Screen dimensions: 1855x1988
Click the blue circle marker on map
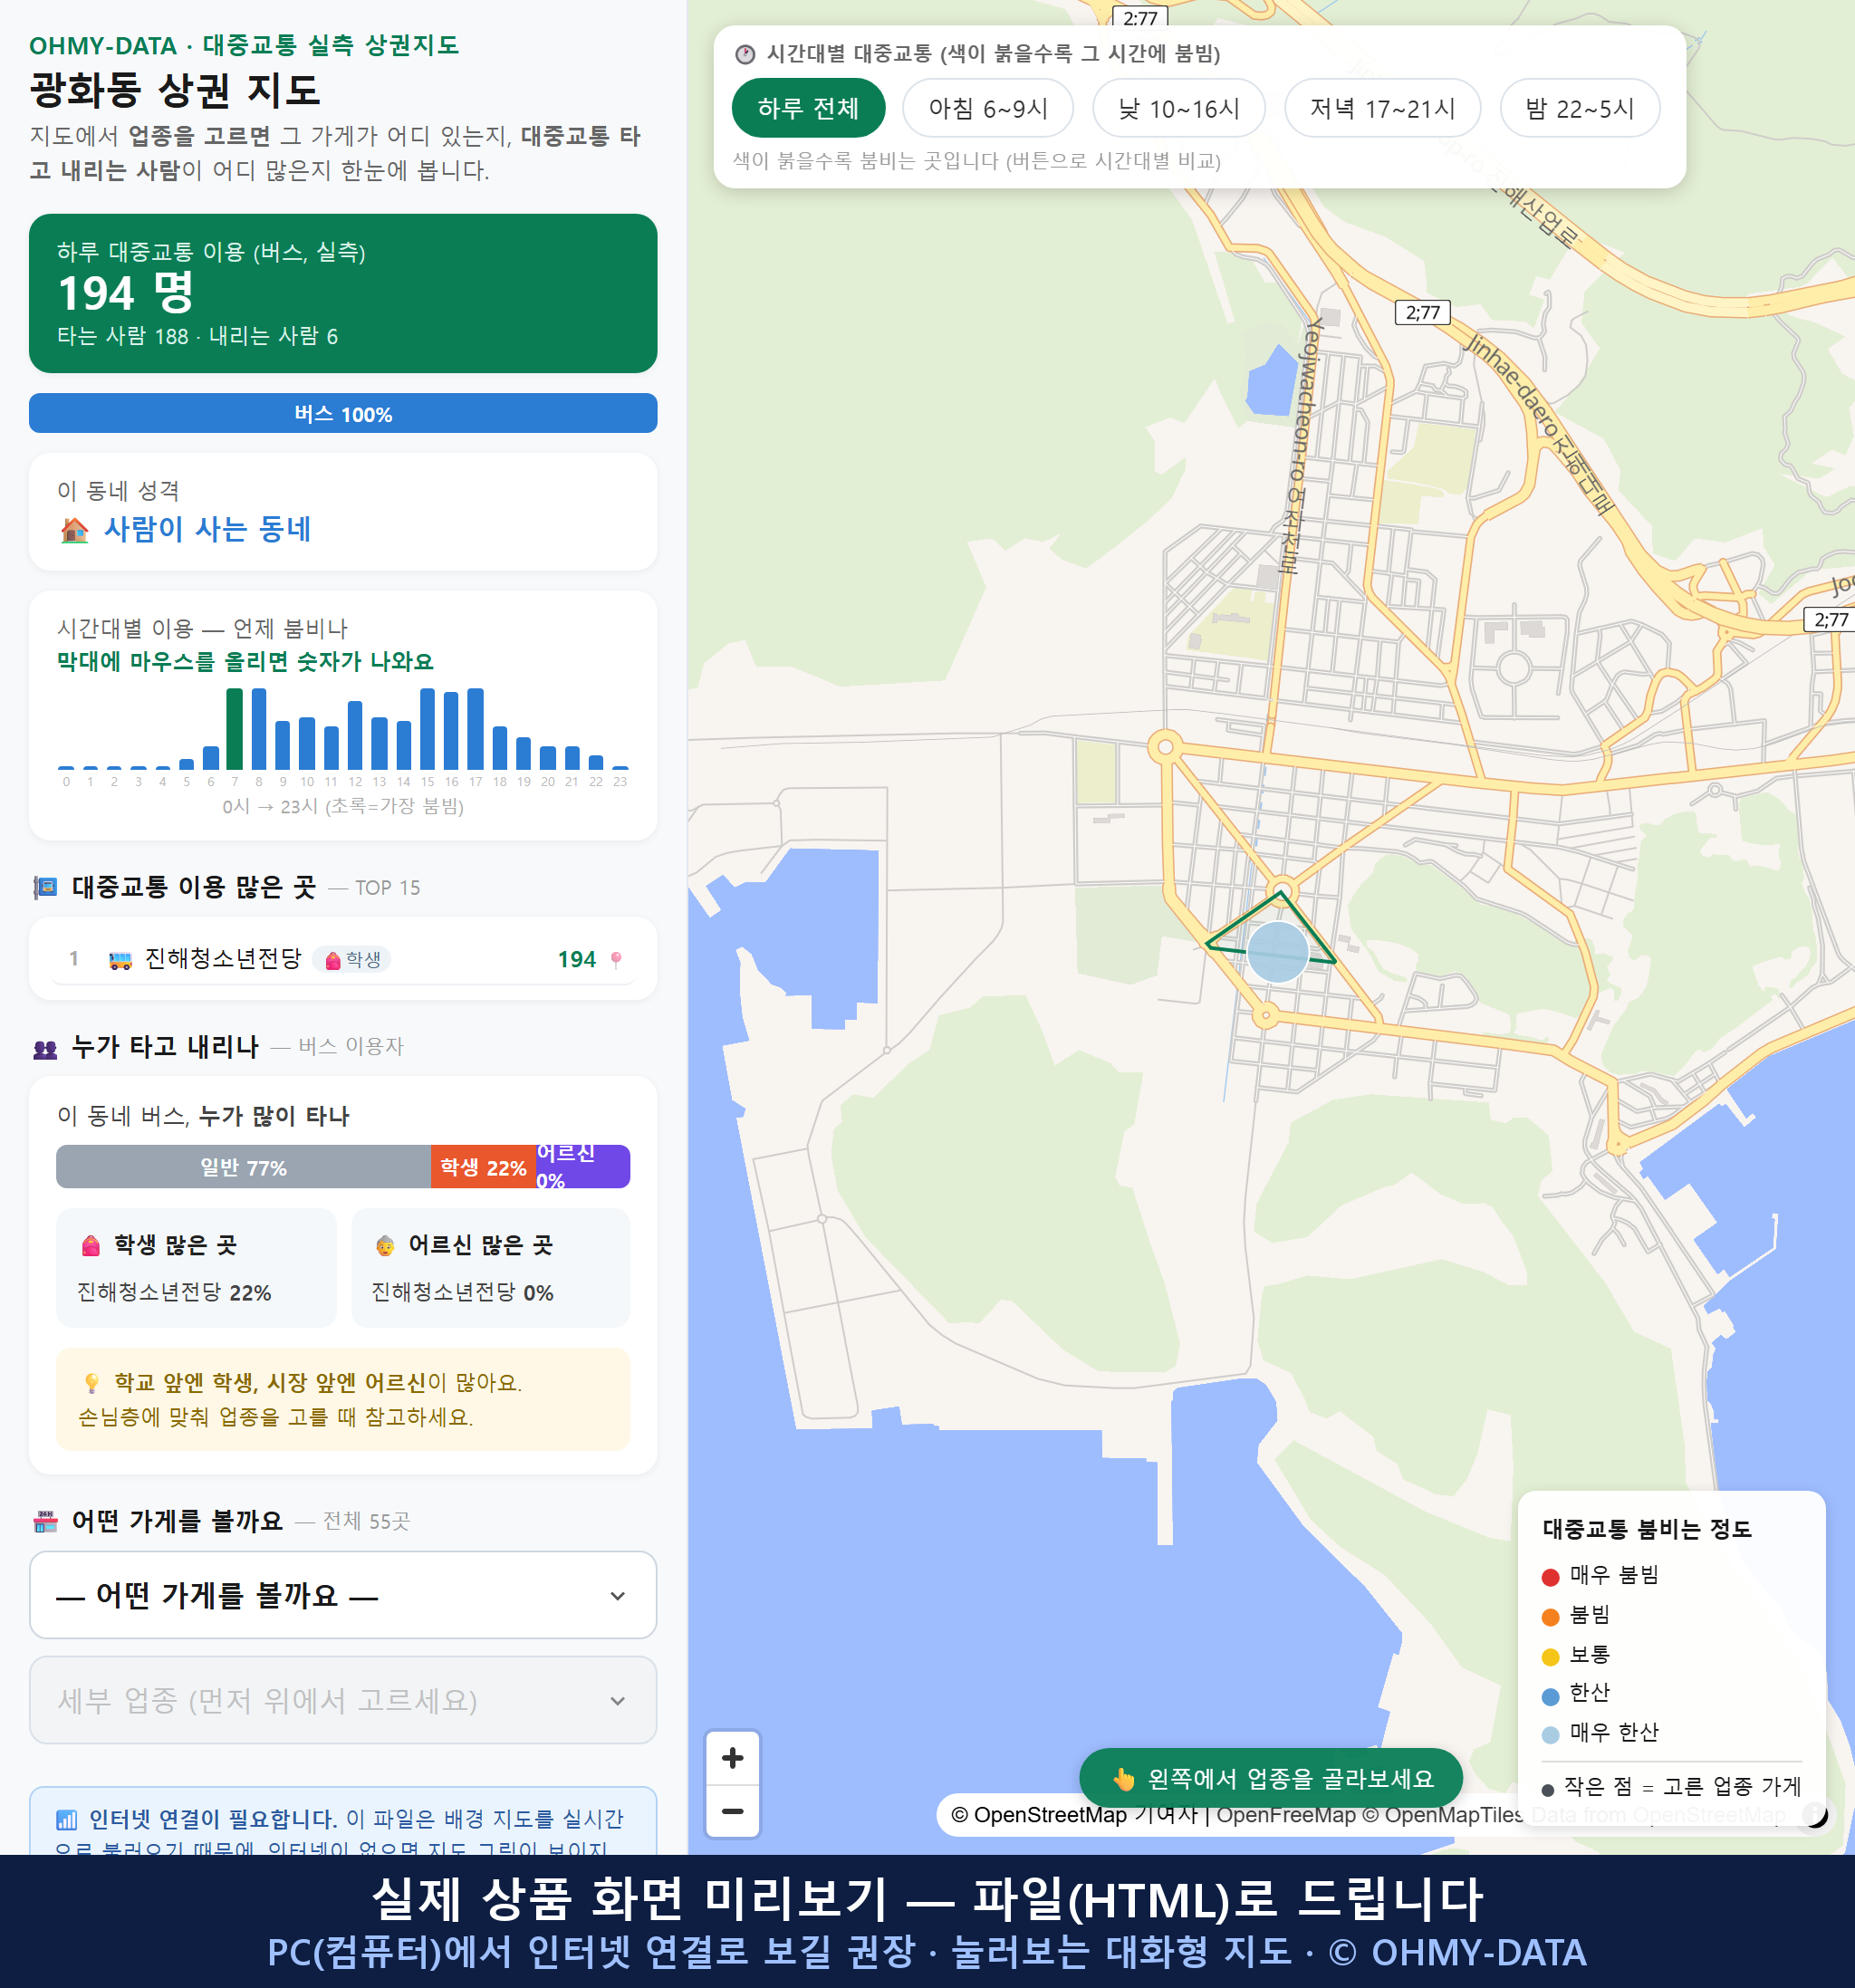(x=1278, y=952)
